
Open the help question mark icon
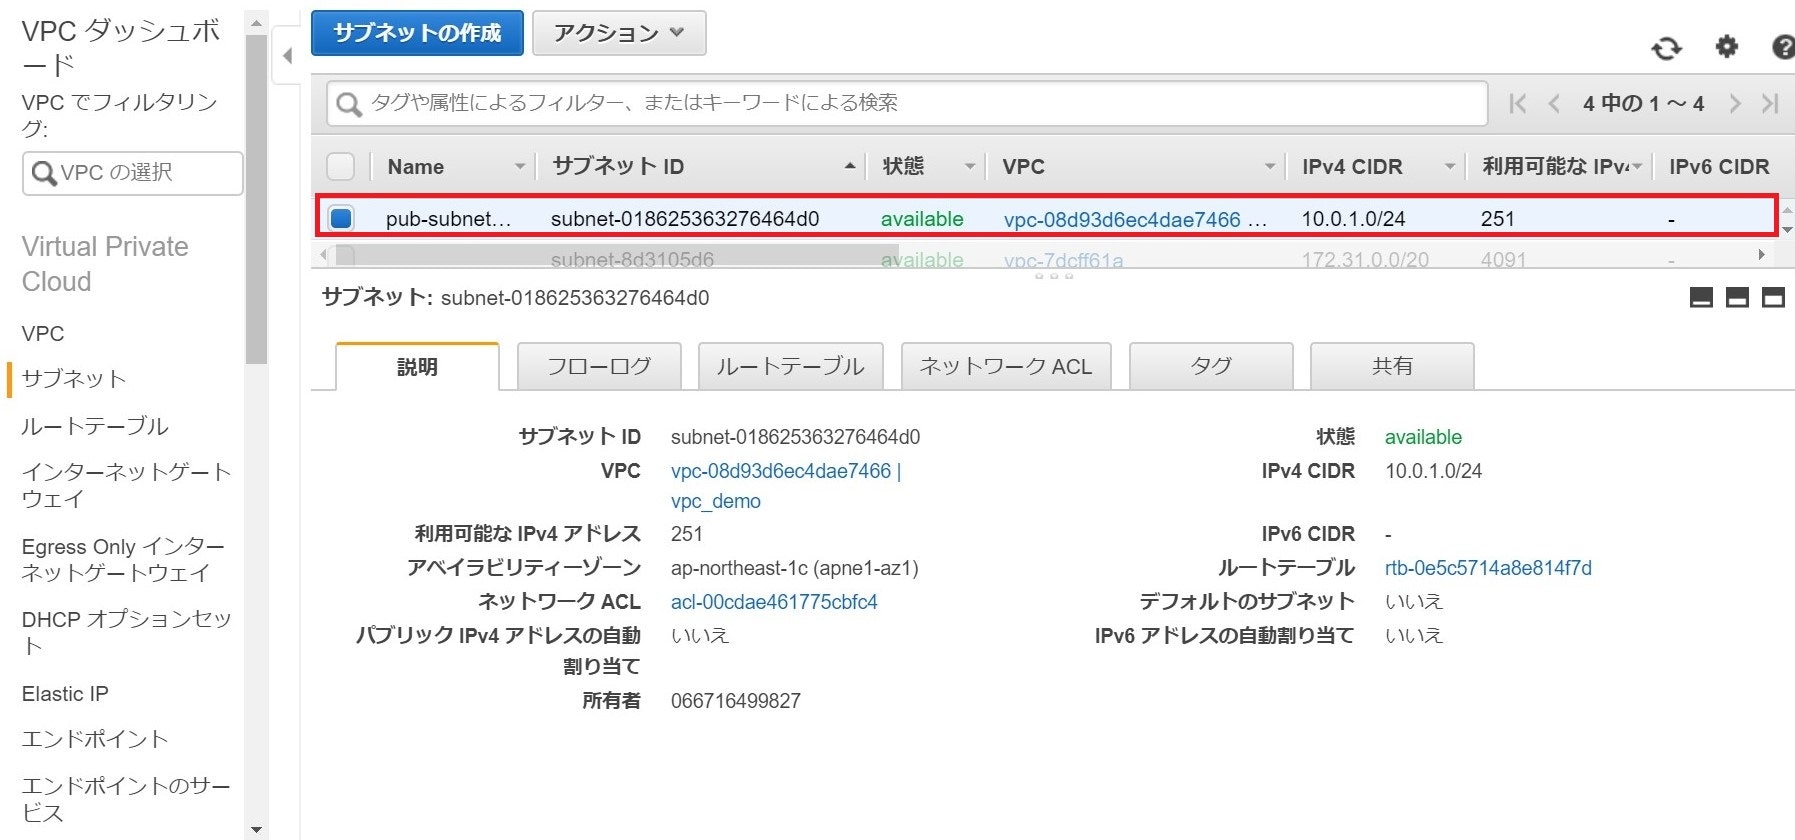pos(1782,47)
